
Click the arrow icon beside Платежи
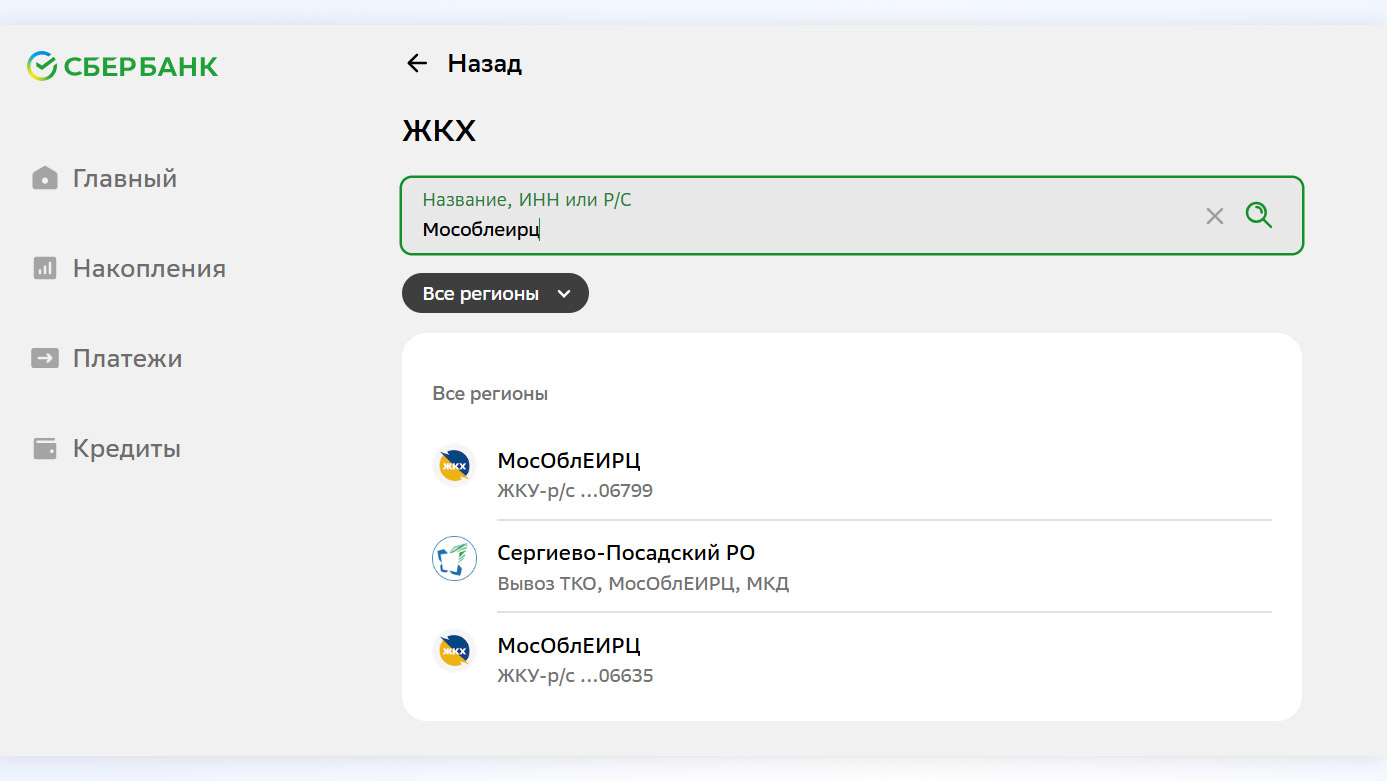pyautogui.click(x=45, y=359)
